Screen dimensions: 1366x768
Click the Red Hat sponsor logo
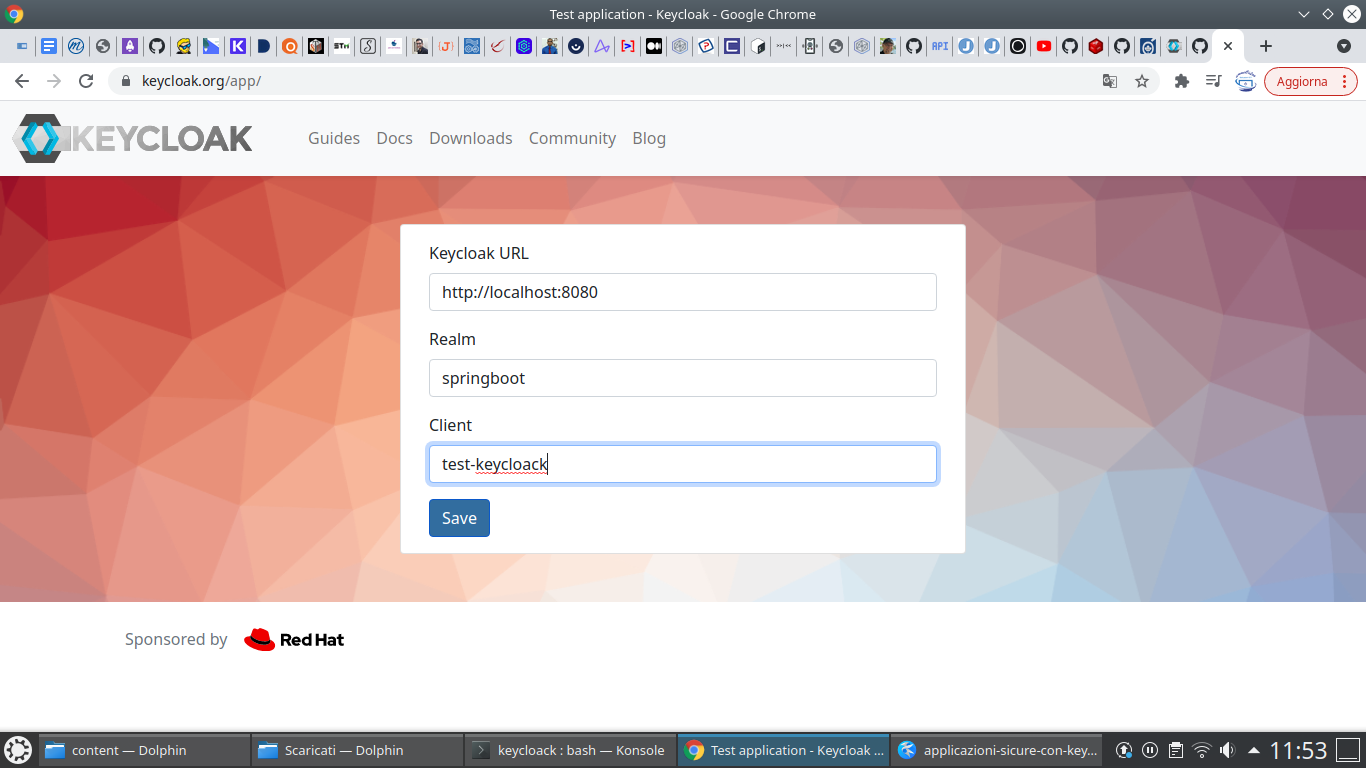(294, 640)
